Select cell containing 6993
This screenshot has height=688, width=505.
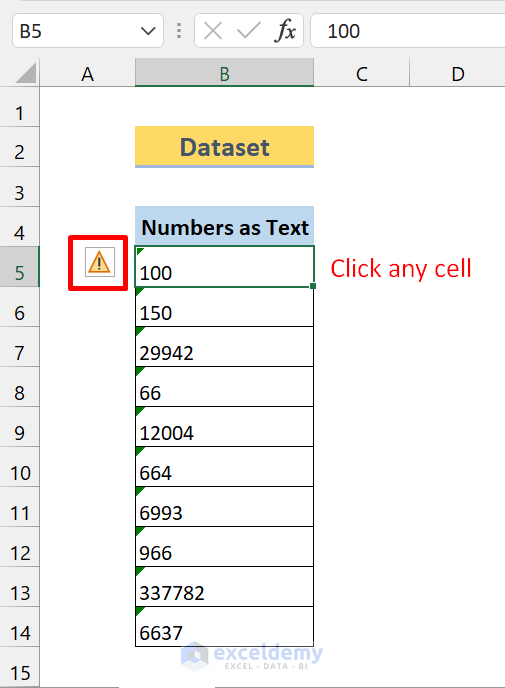tap(224, 506)
